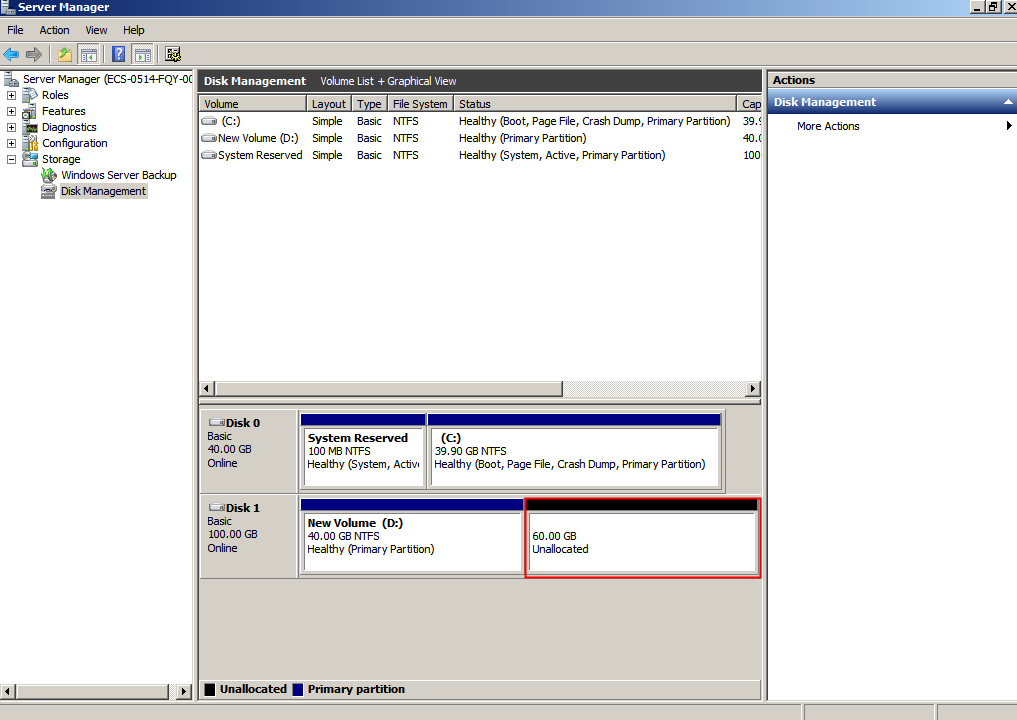Open the Help menu
The image size is (1017, 720).
point(134,30)
